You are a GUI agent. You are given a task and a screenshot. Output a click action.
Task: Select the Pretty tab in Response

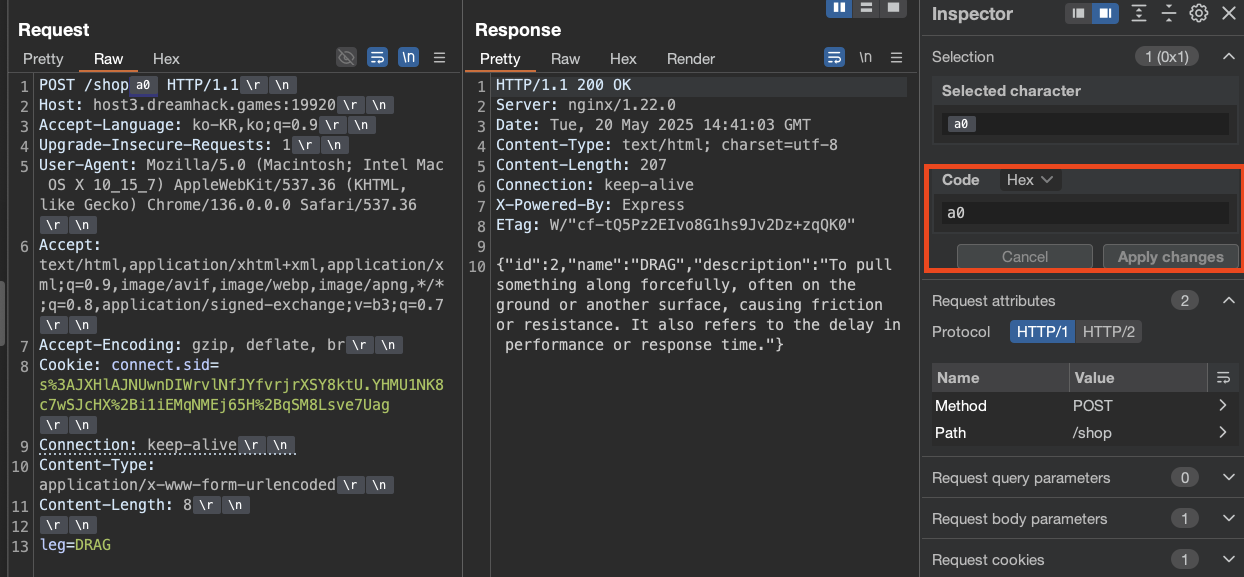[500, 59]
